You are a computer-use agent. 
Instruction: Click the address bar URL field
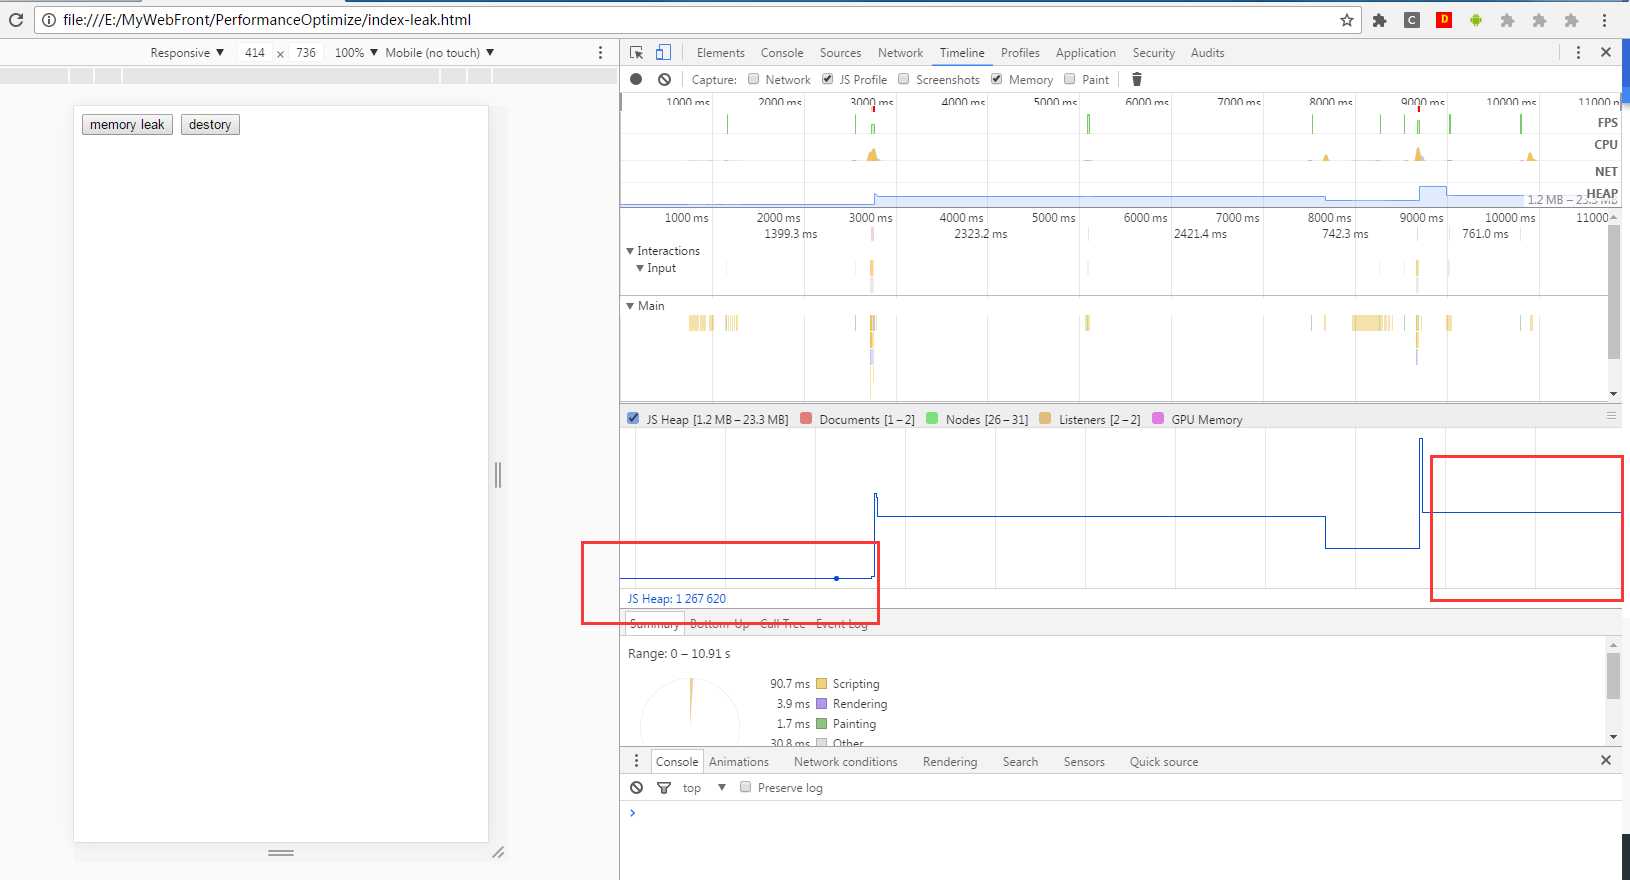click(x=697, y=20)
